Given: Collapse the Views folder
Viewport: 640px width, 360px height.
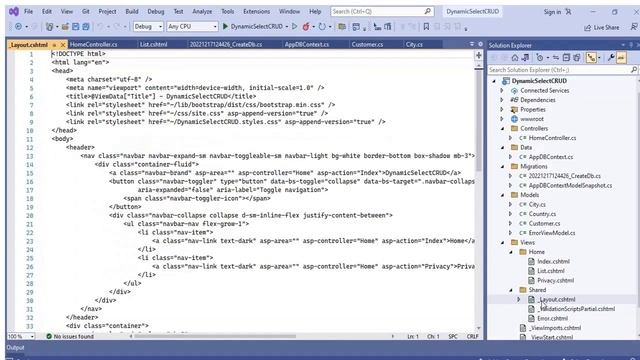Looking at the screenshot, I should [502, 242].
